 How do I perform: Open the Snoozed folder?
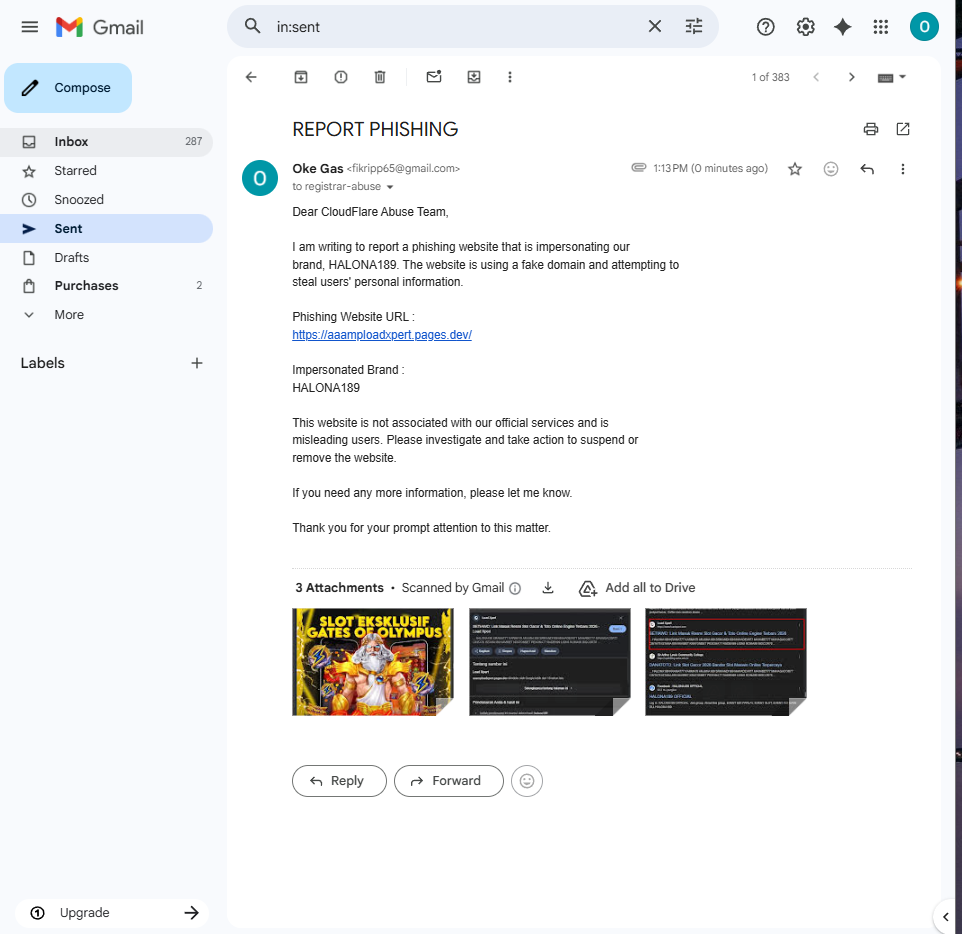[x=107, y=199]
